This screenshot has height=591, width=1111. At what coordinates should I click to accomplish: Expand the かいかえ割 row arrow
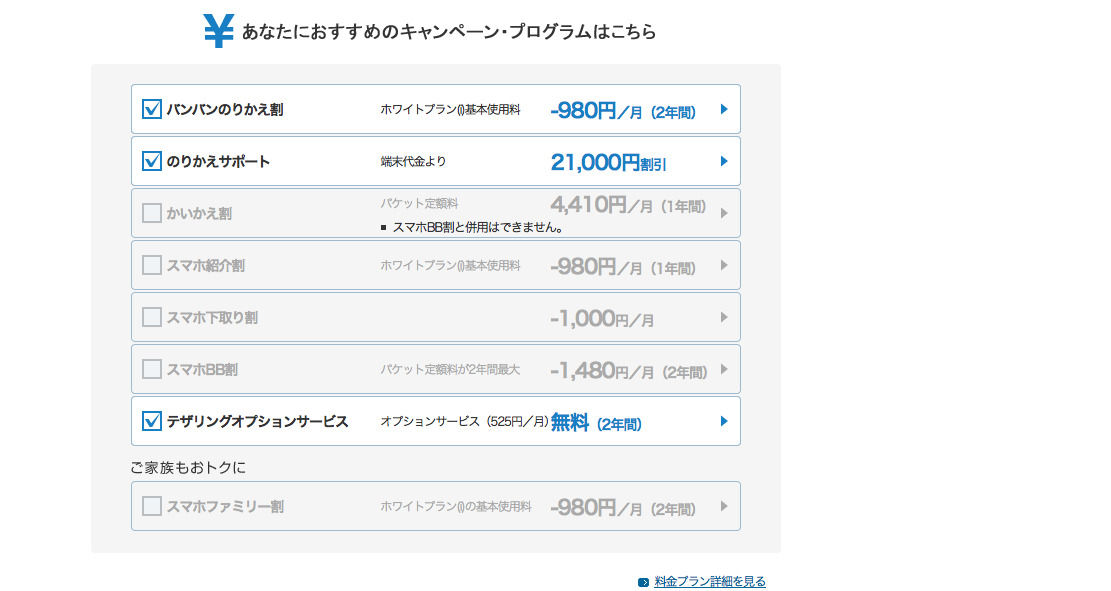(724, 213)
